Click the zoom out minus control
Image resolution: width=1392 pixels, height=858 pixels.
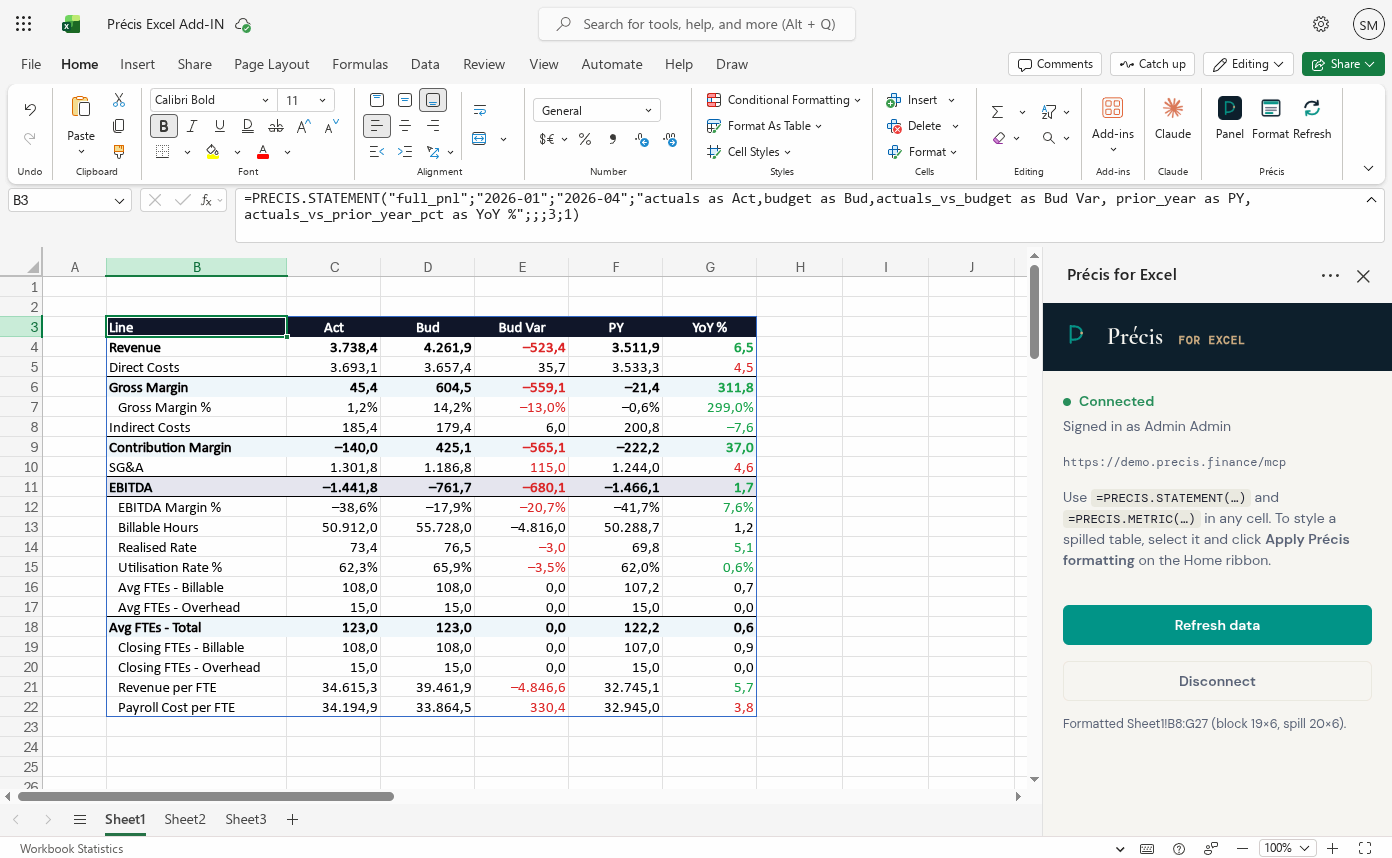click(1242, 848)
